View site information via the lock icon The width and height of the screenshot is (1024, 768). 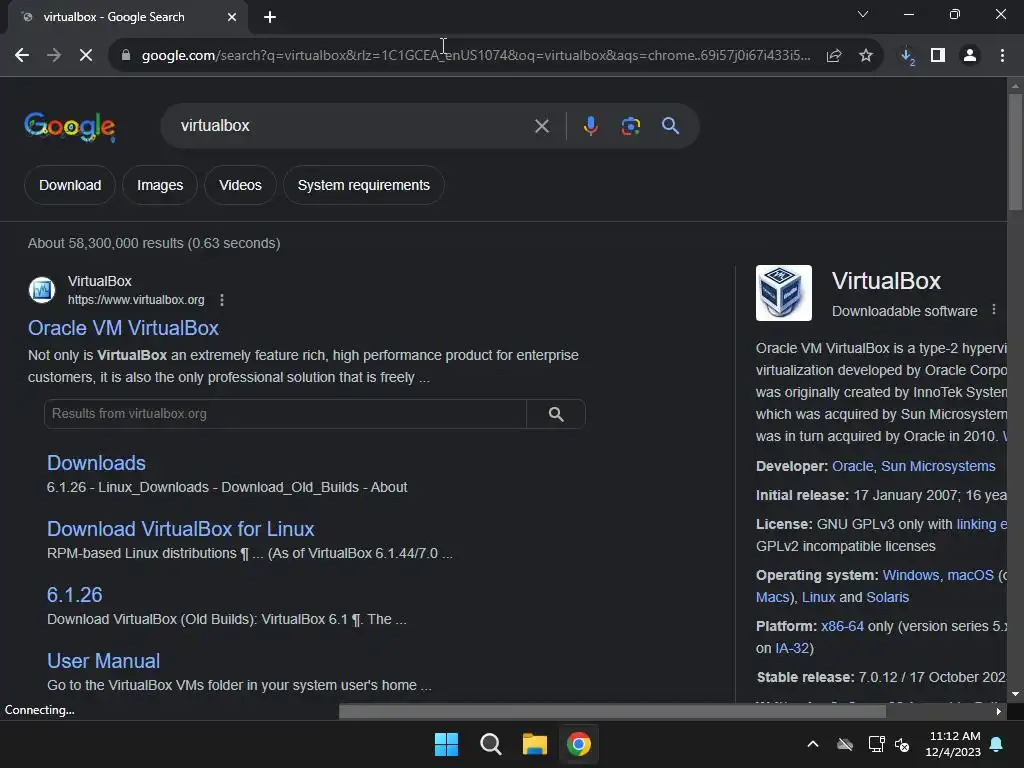pyautogui.click(x=126, y=56)
